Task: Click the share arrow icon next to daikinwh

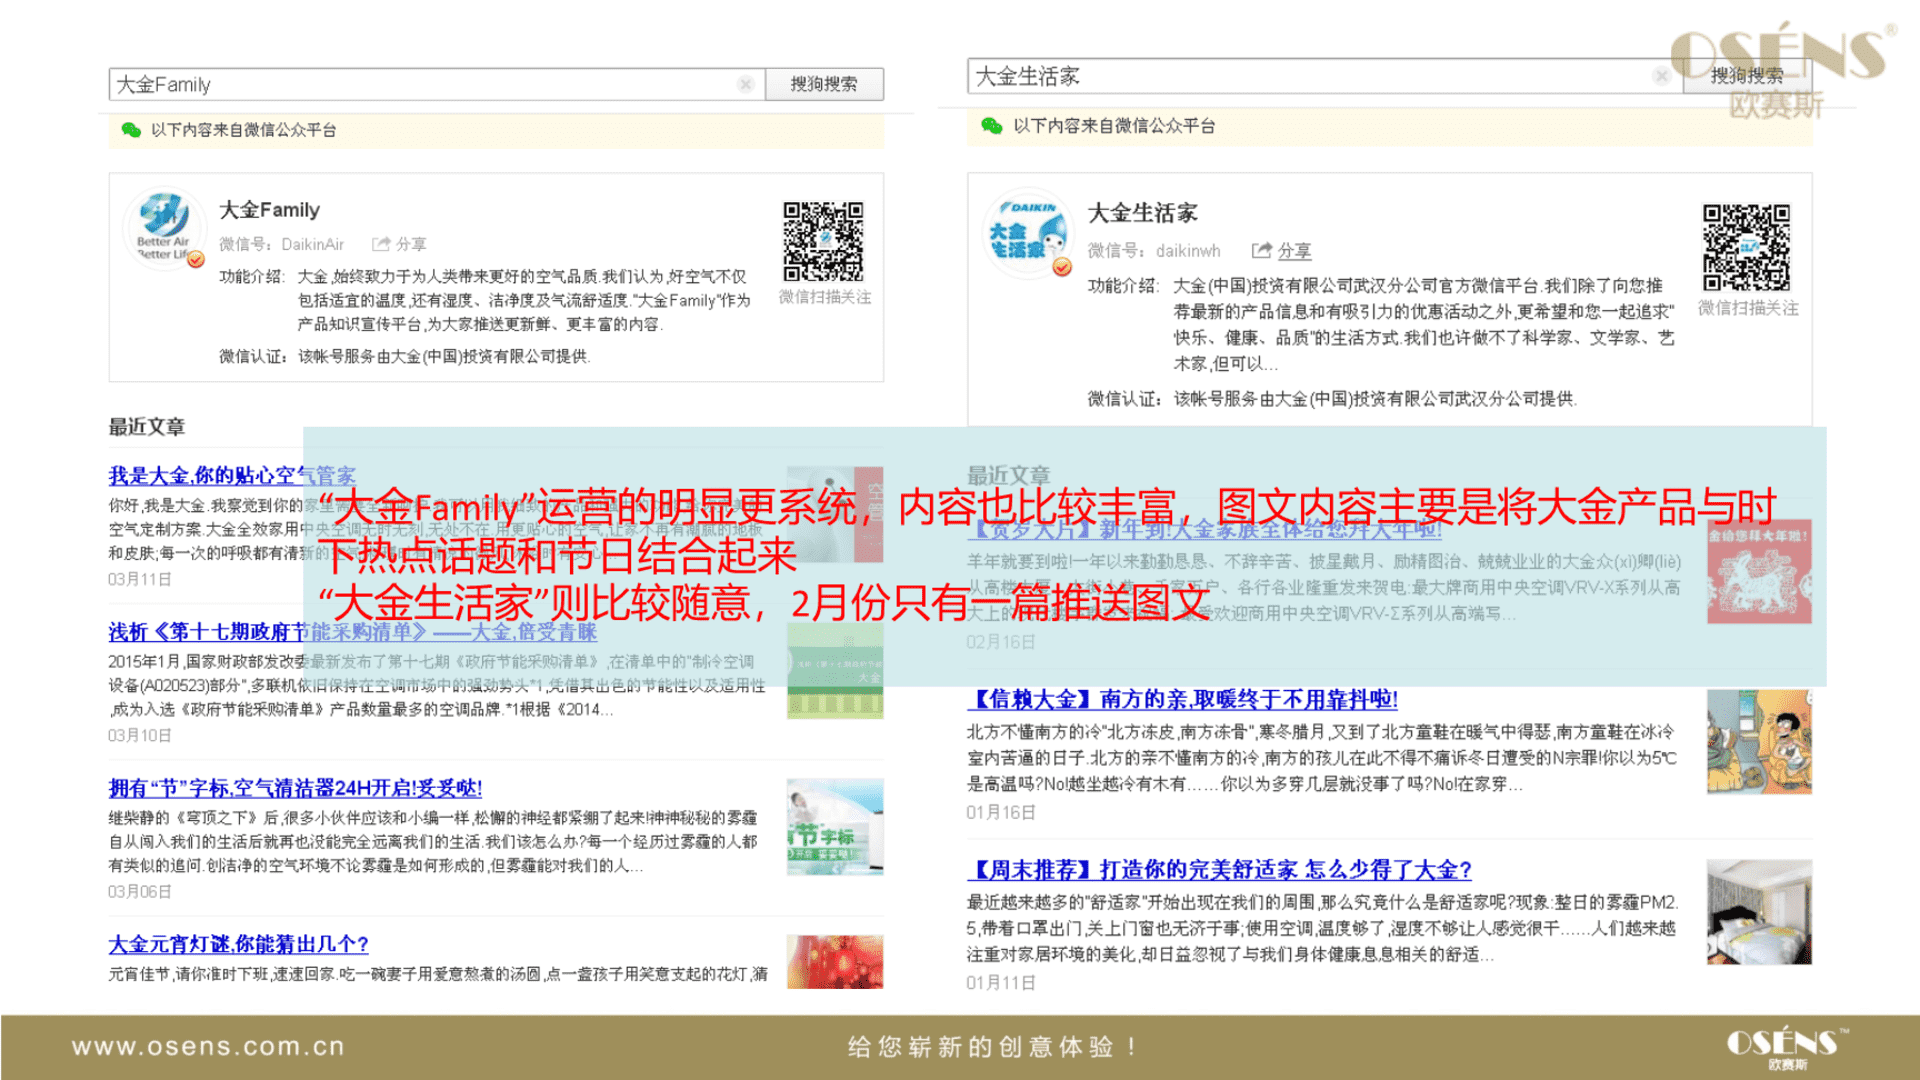Action: pyautogui.click(x=1262, y=250)
